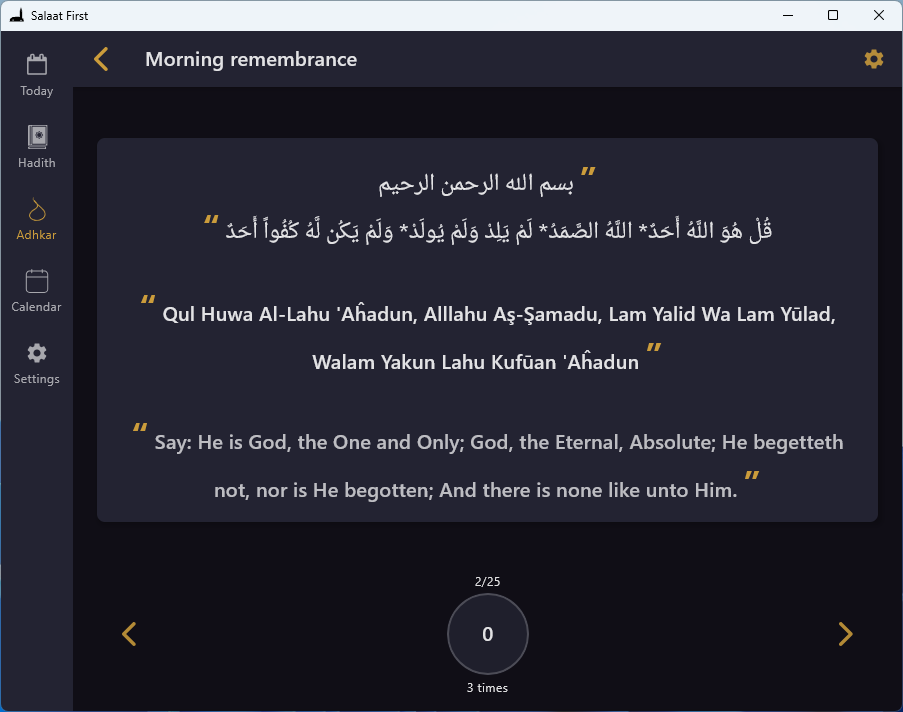
Task: Advance to the next dhikr with right chevron
Action: click(x=845, y=634)
